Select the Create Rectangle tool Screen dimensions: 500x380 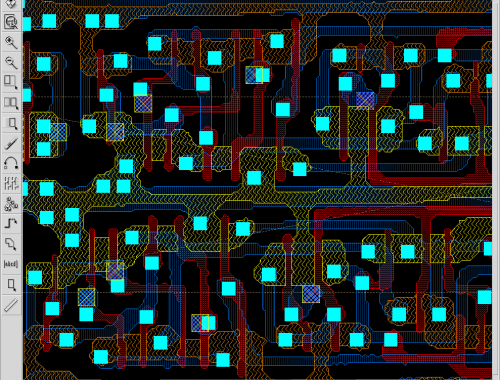[x=11, y=285]
